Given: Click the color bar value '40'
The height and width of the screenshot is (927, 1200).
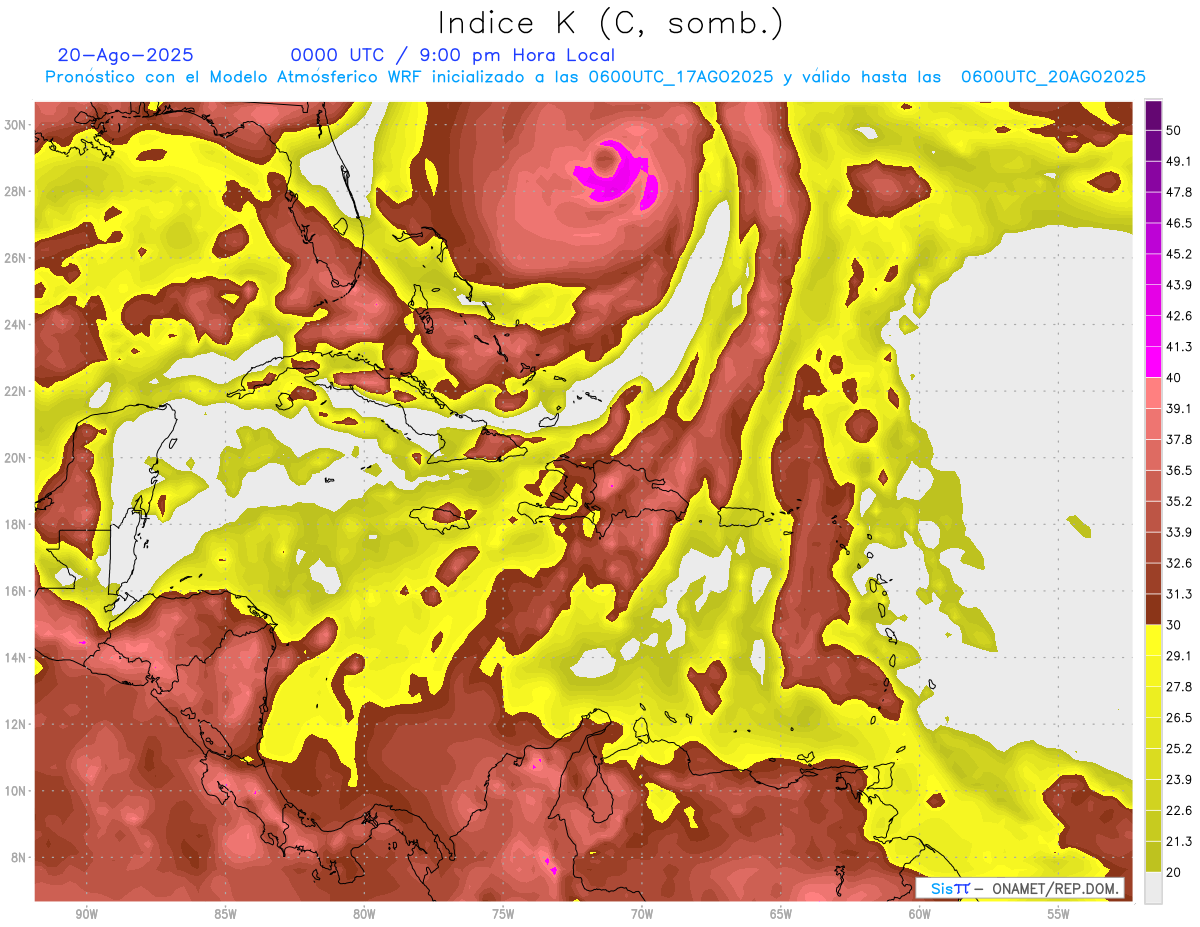Looking at the screenshot, I should [x=1174, y=378].
